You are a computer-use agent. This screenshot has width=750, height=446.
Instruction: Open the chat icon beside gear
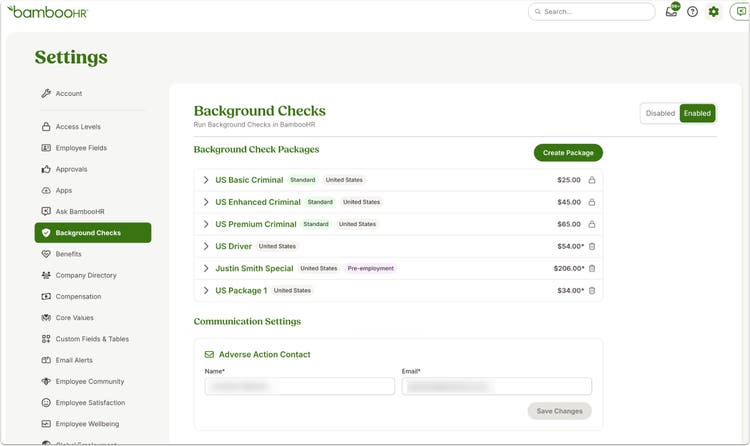tap(741, 11)
